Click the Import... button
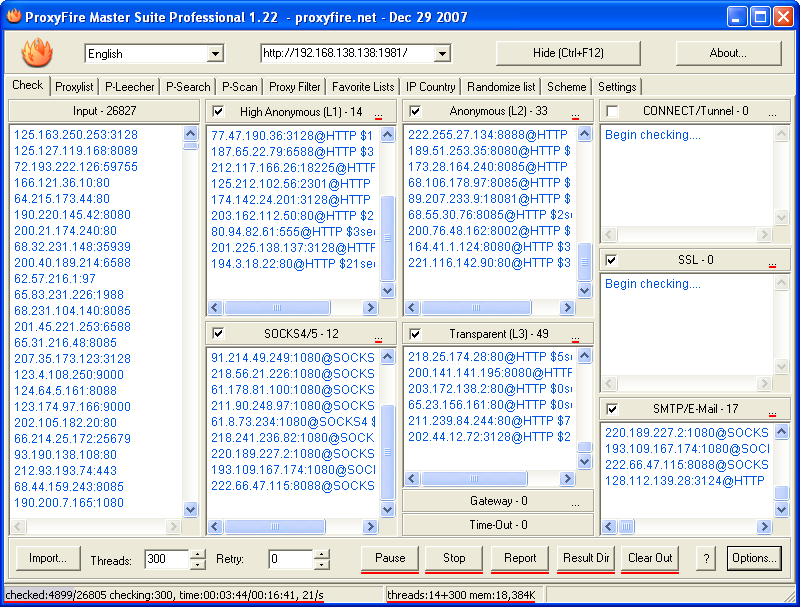 pyautogui.click(x=47, y=558)
